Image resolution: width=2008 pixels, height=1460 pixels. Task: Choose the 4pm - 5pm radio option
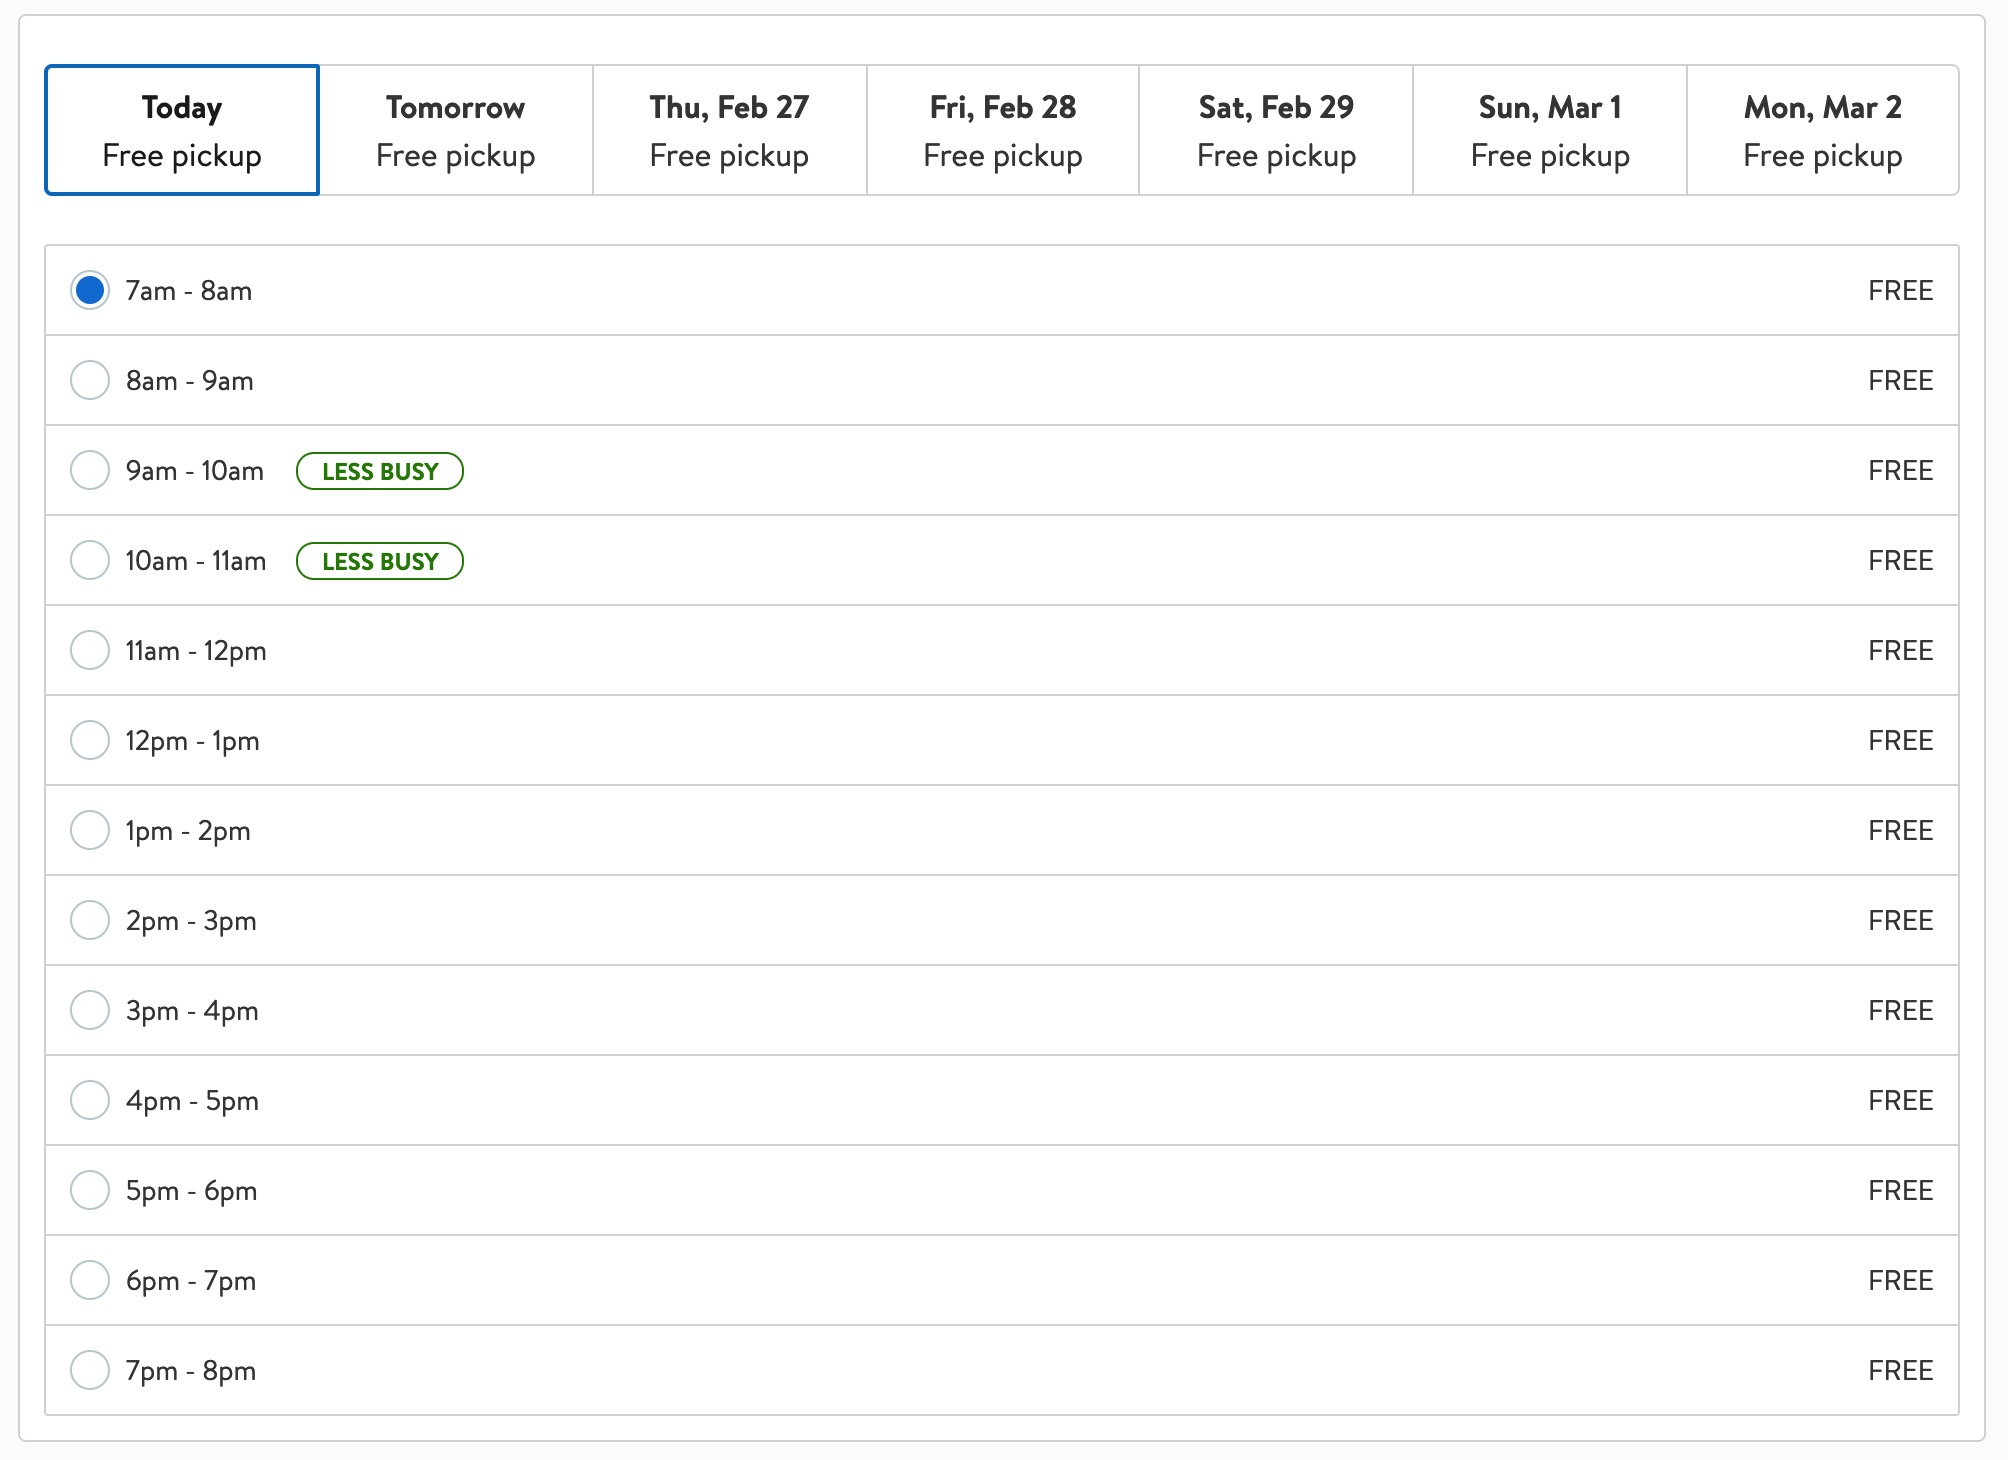(x=90, y=1101)
